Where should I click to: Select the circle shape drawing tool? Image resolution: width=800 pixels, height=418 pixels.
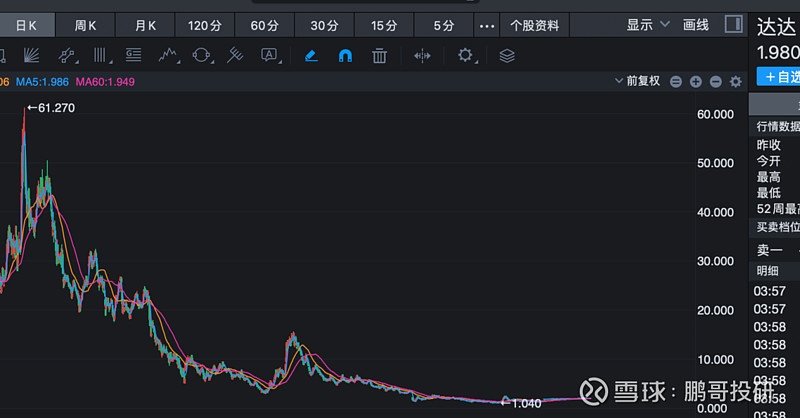(x=201, y=55)
